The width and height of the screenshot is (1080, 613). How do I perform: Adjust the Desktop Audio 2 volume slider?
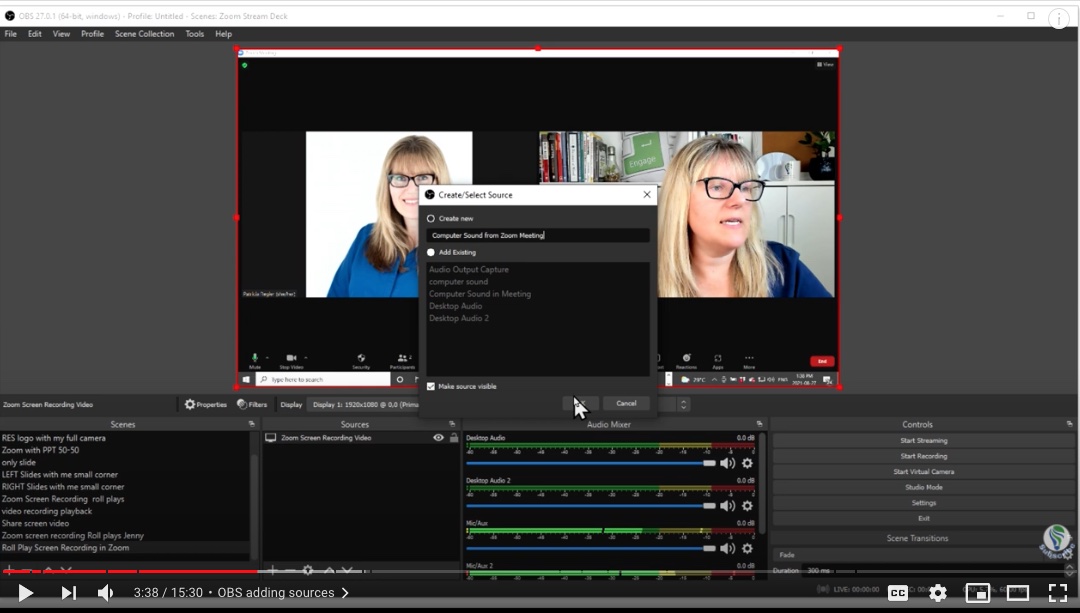tap(591, 506)
